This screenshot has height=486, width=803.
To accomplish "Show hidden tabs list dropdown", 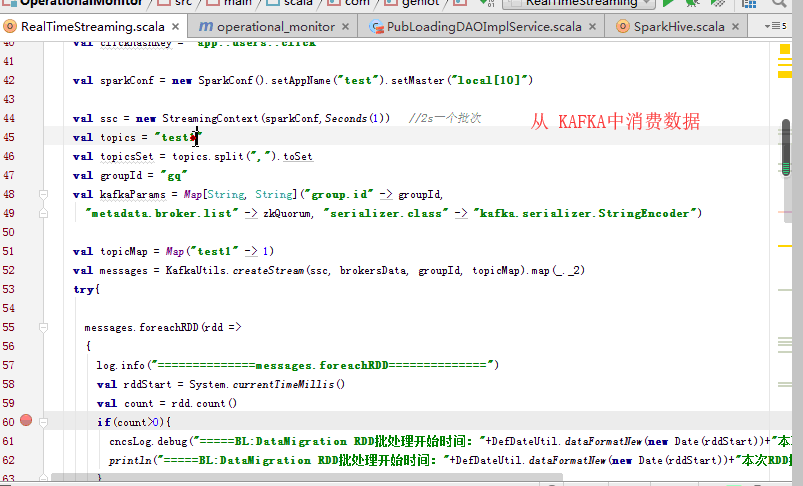I will (x=772, y=26).
